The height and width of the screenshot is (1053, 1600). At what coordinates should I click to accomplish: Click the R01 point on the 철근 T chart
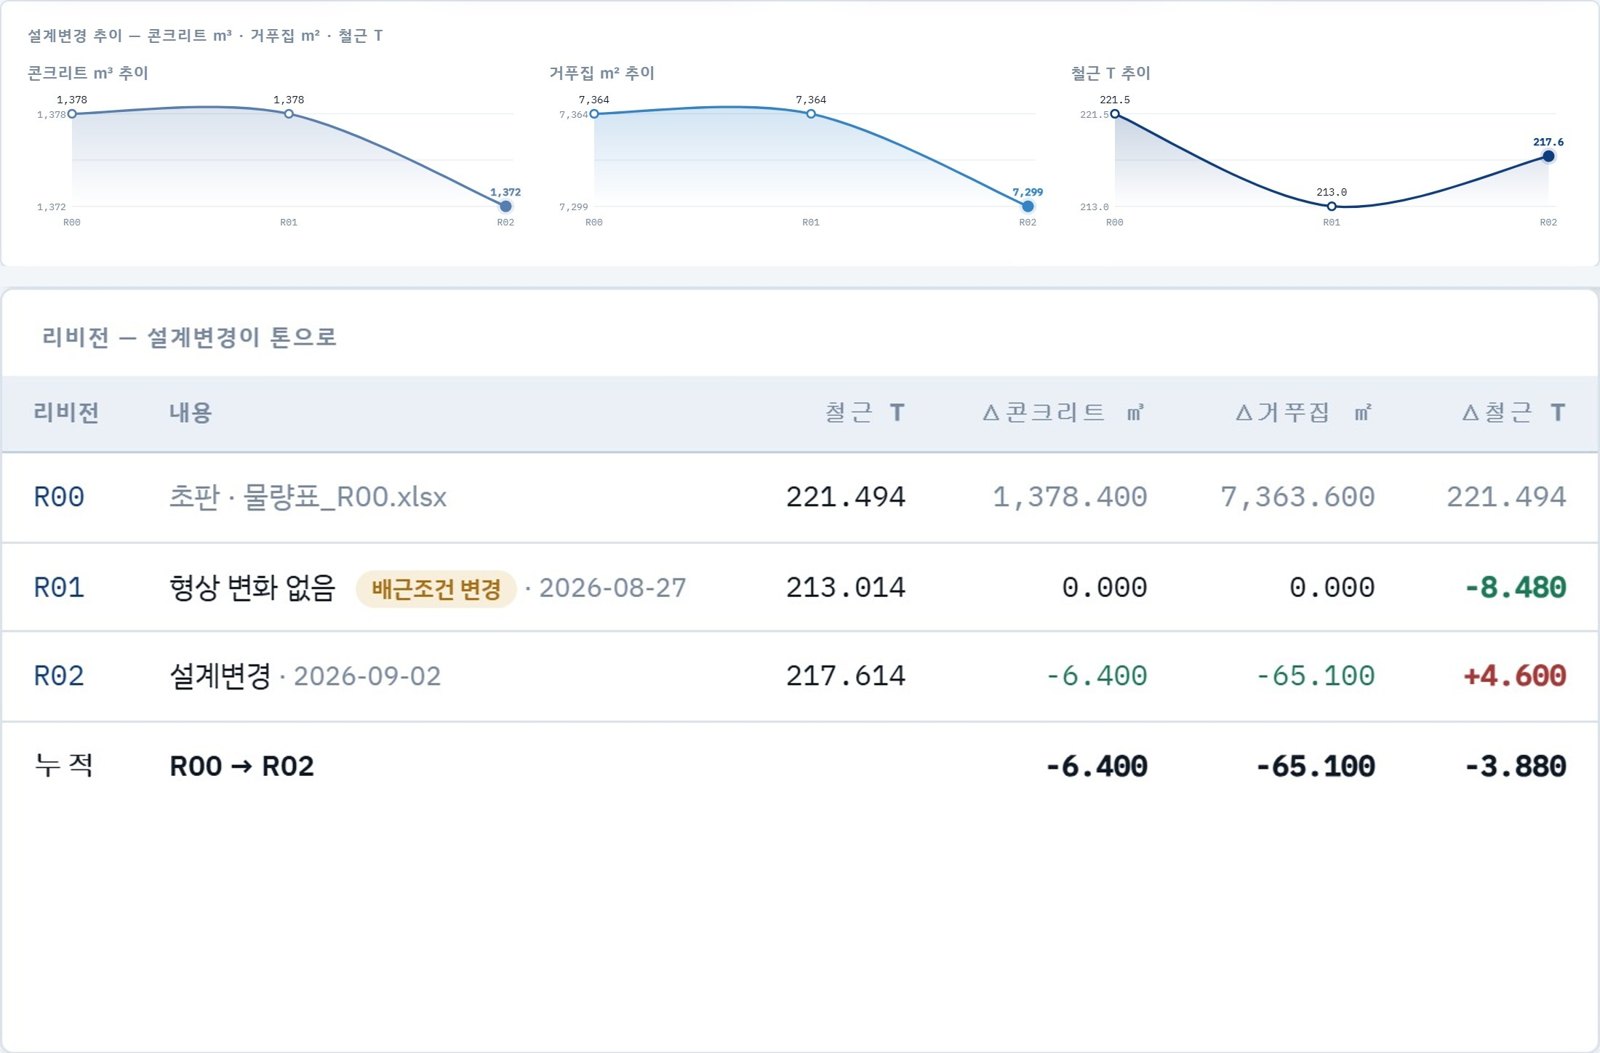click(x=1332, y=207)
